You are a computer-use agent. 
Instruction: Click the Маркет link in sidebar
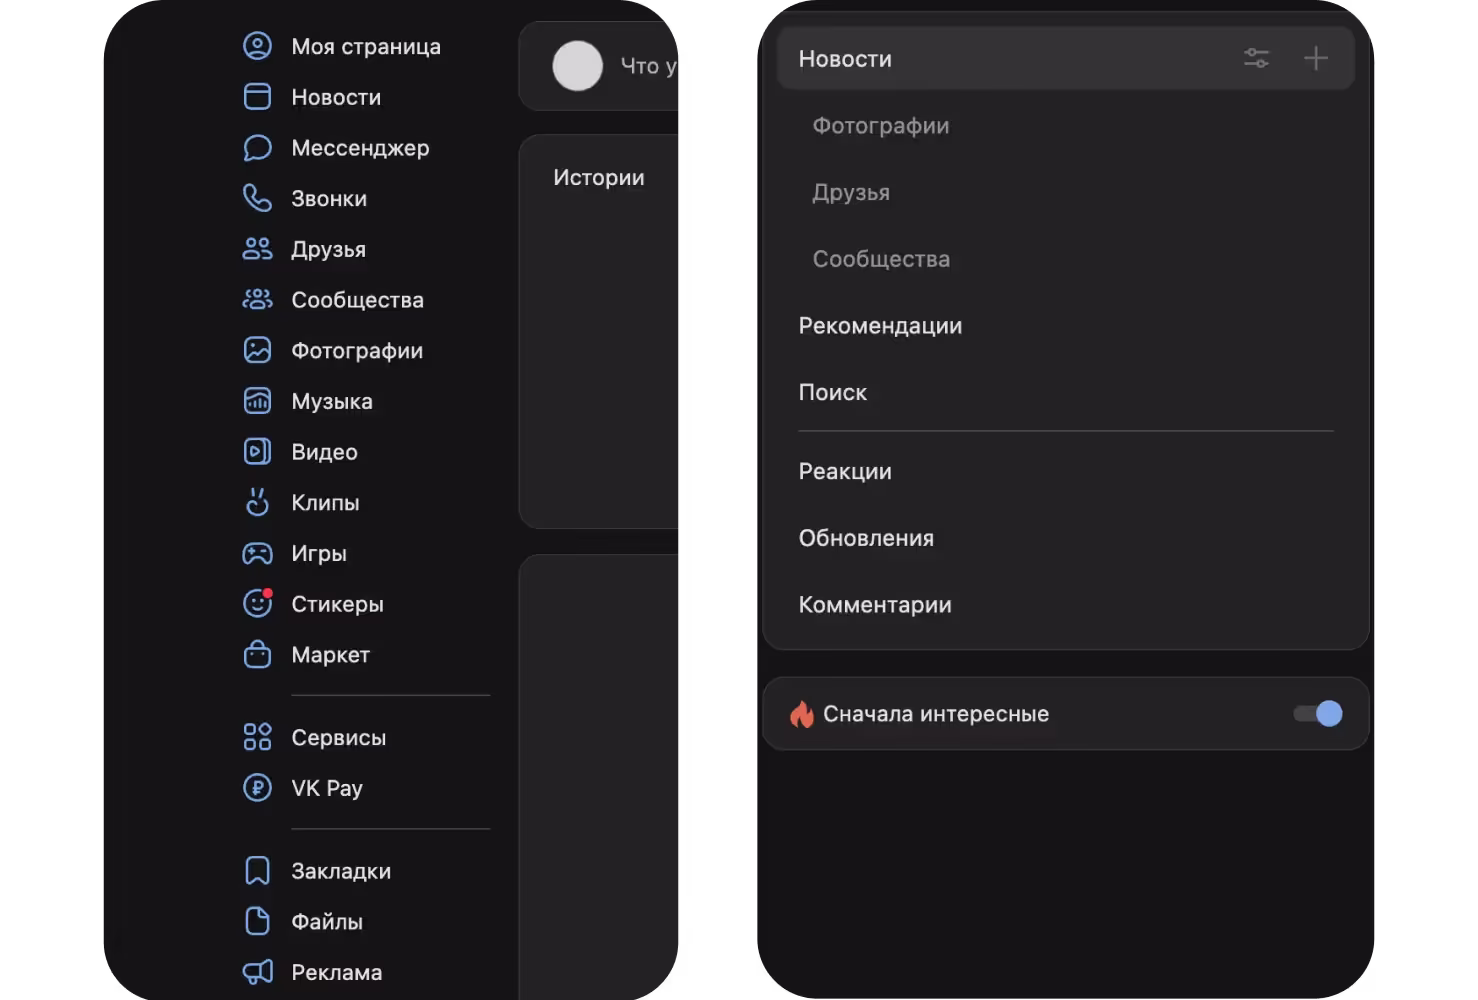(x=330, y=655)
